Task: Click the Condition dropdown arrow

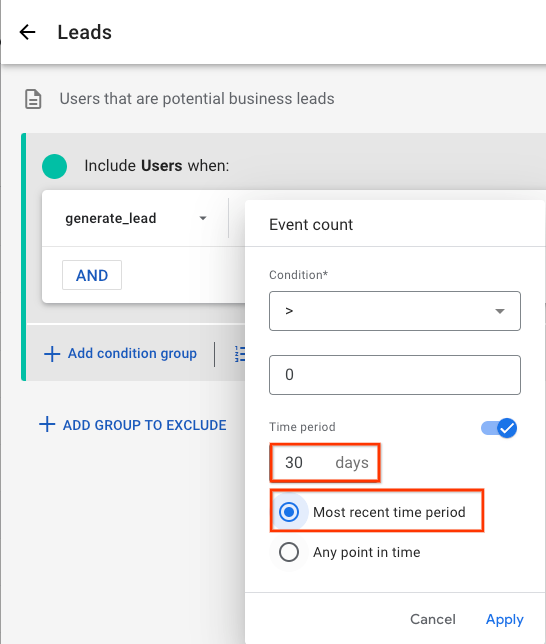Action: [500, 311]
